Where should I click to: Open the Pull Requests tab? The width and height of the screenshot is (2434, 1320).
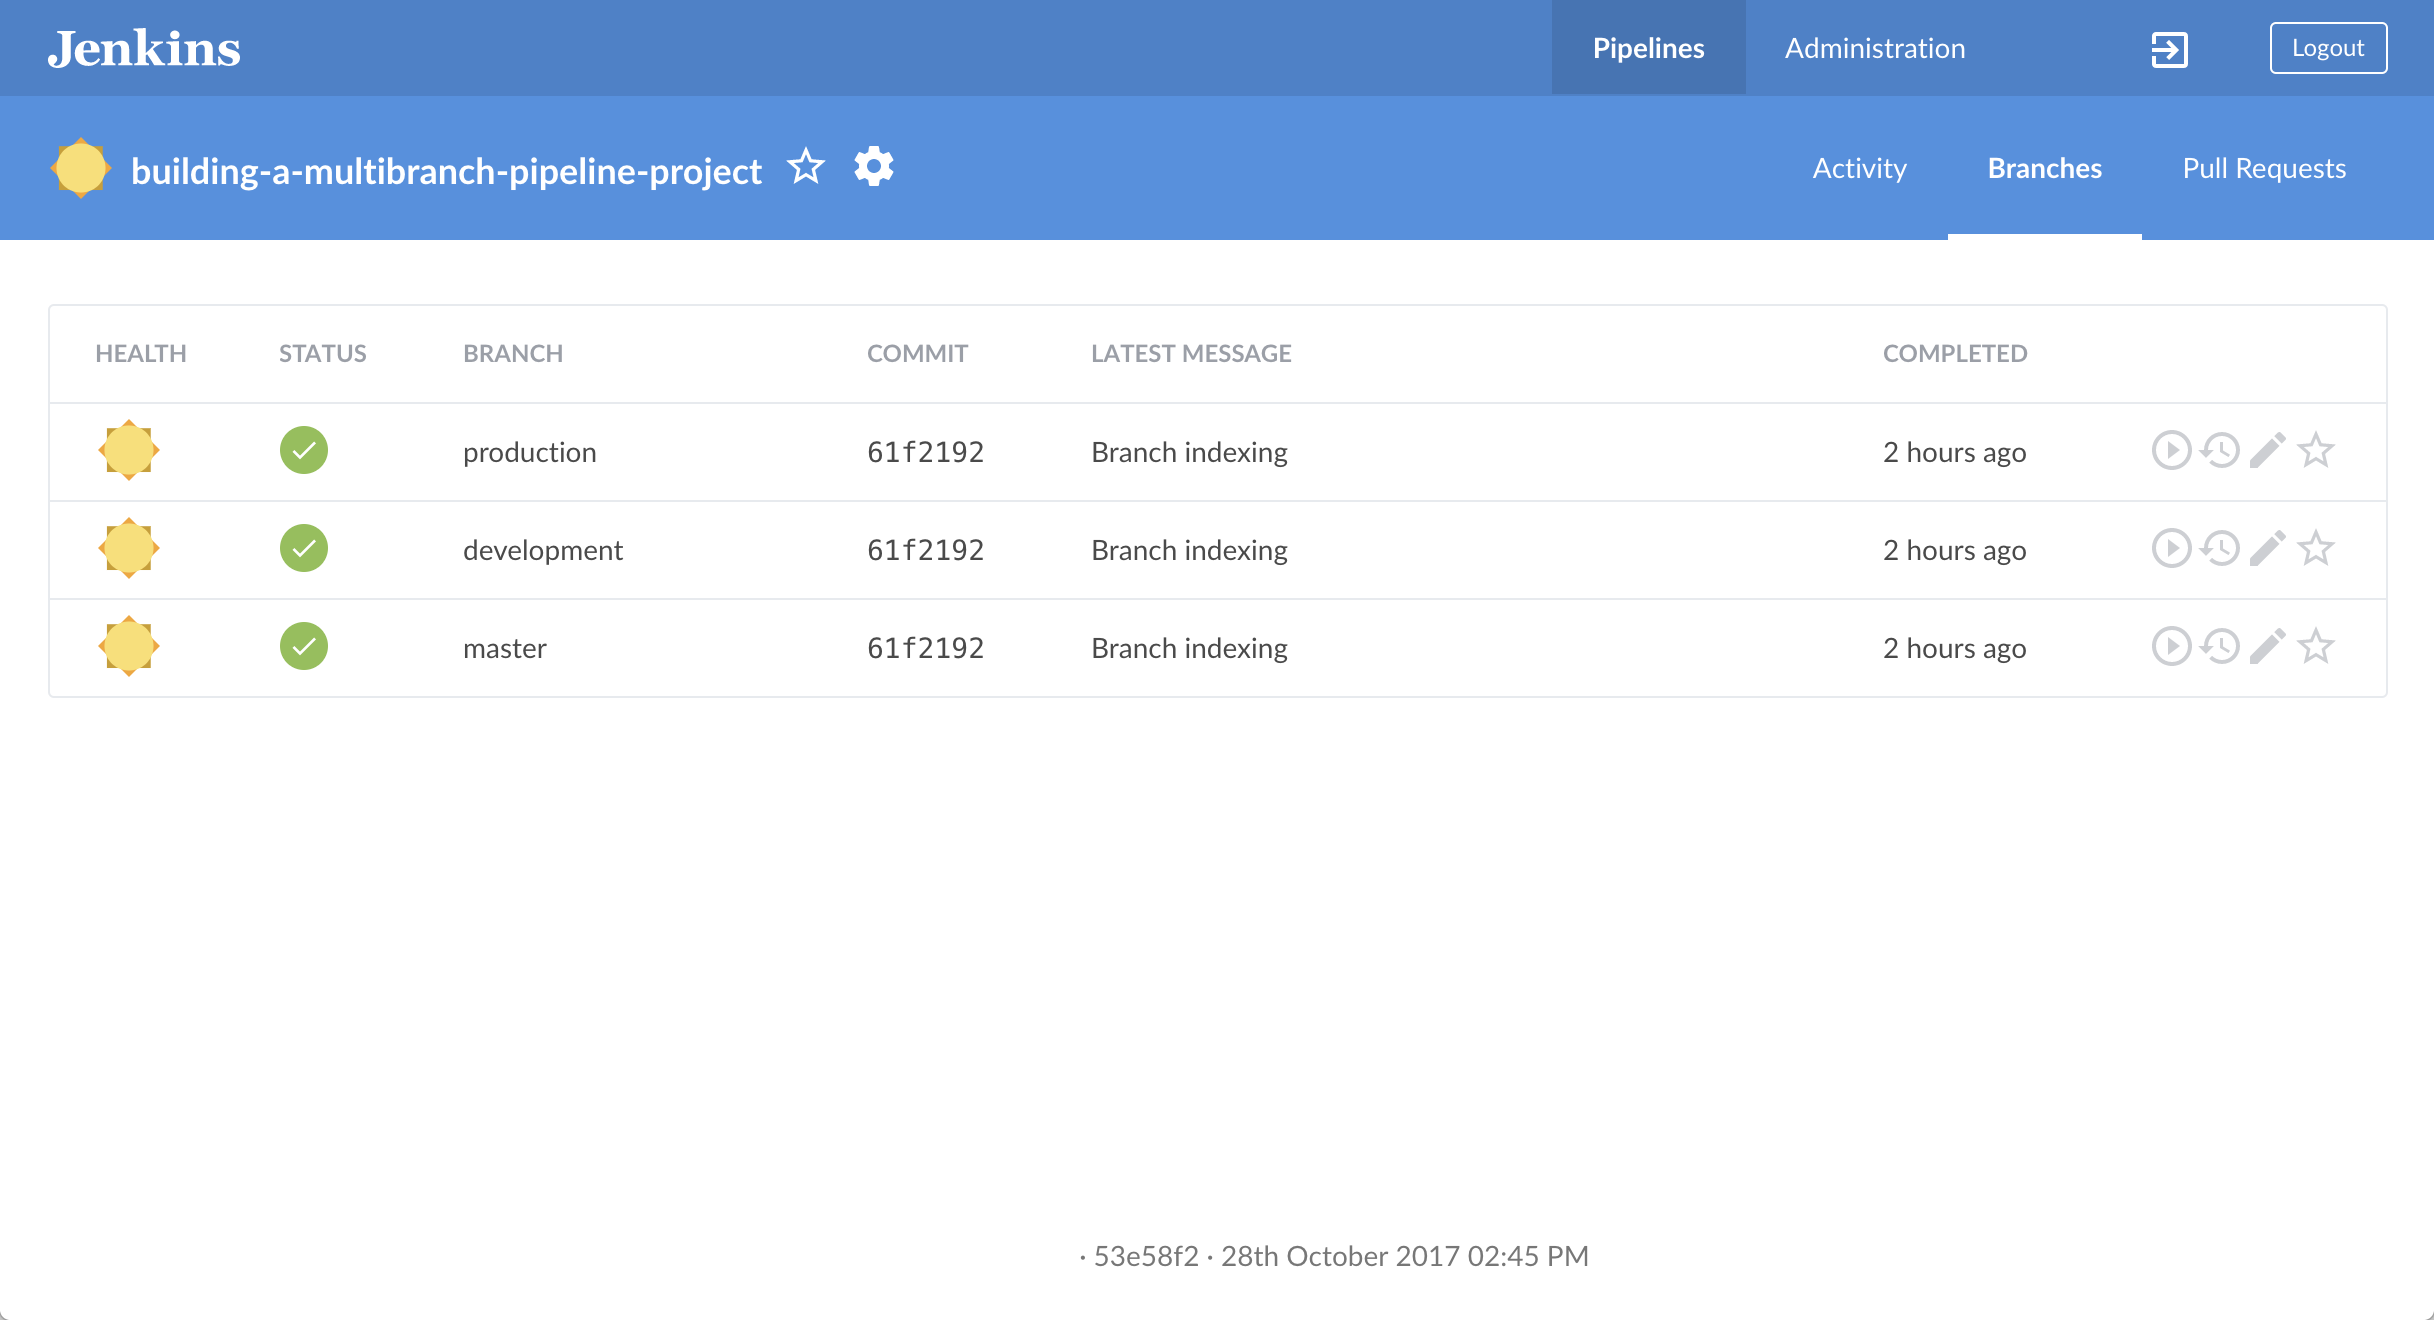point(2264,168)
